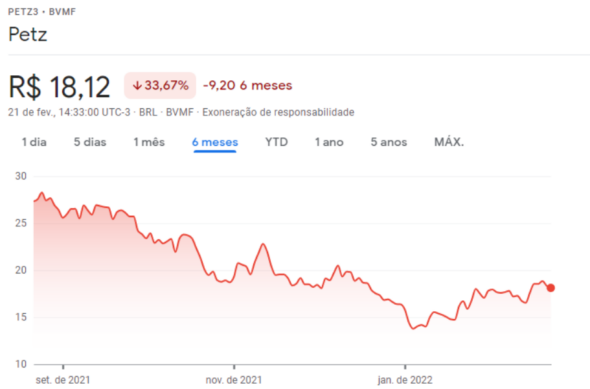Click the PETZ3 · BVMF ticker label
Screen dimensions: 590x389
click(42, 12)
